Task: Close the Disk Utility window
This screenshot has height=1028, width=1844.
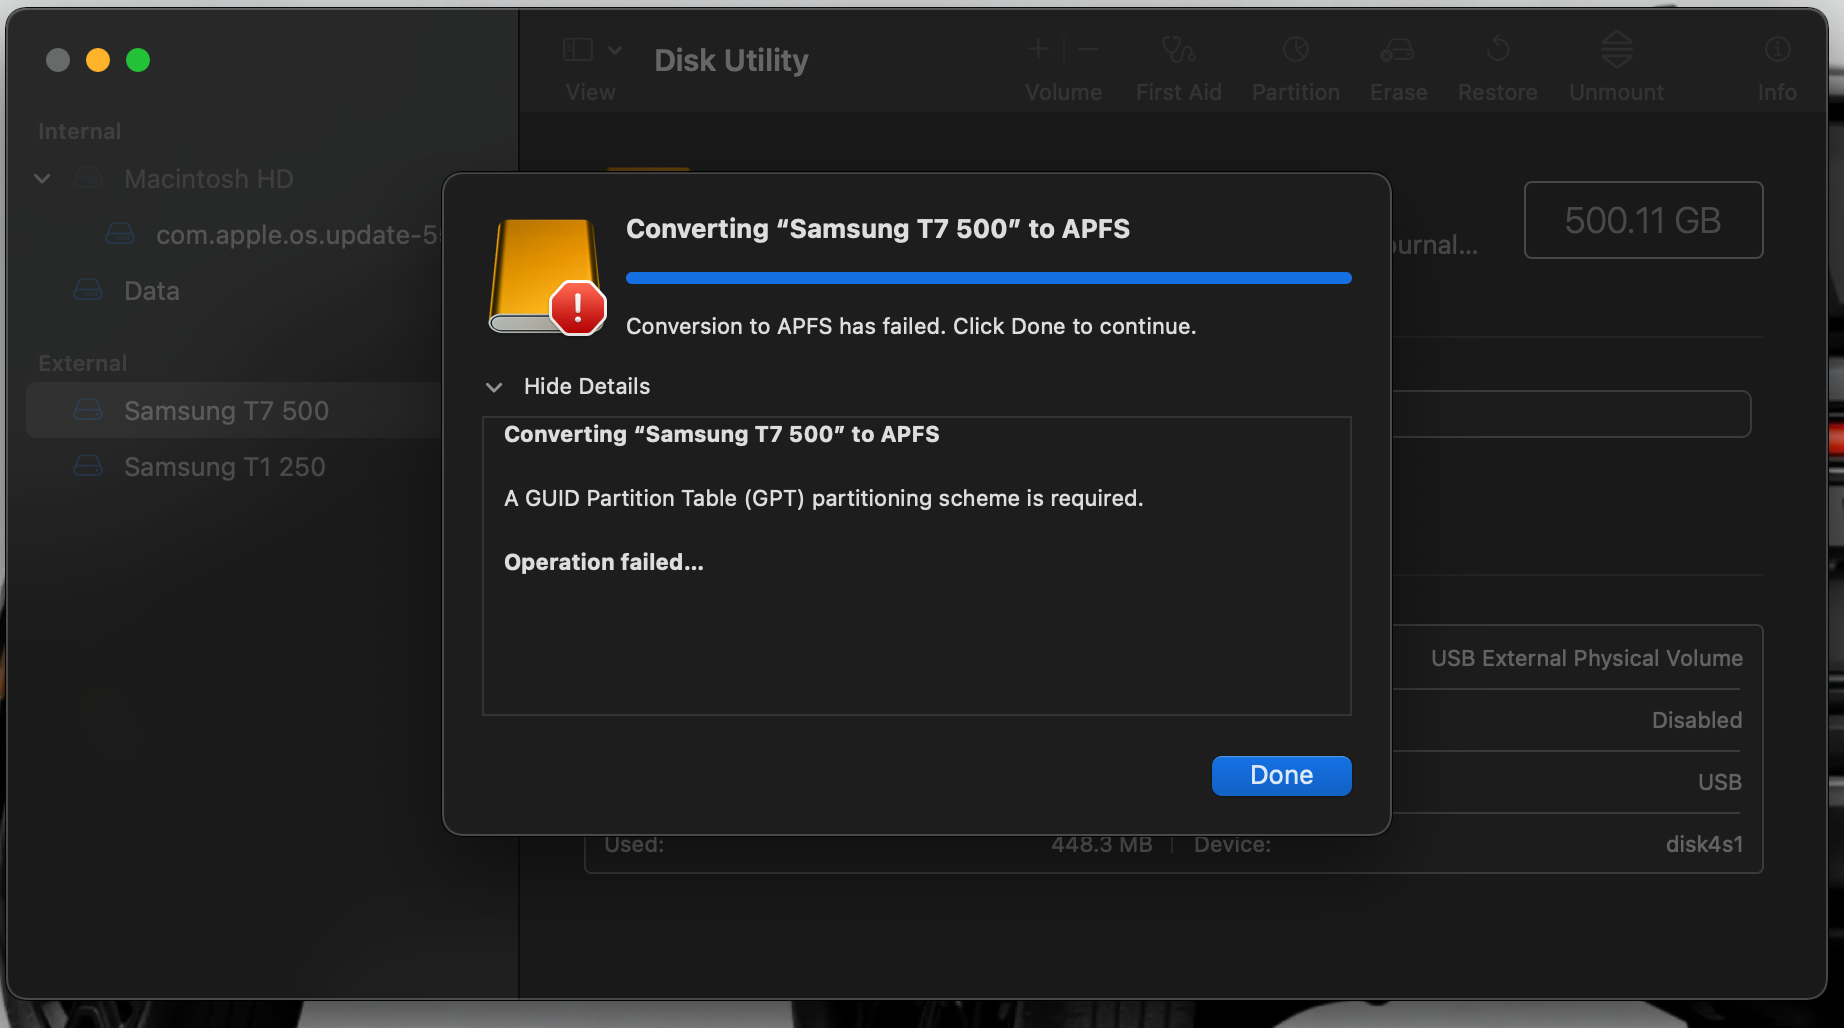Action: [58, 60]
